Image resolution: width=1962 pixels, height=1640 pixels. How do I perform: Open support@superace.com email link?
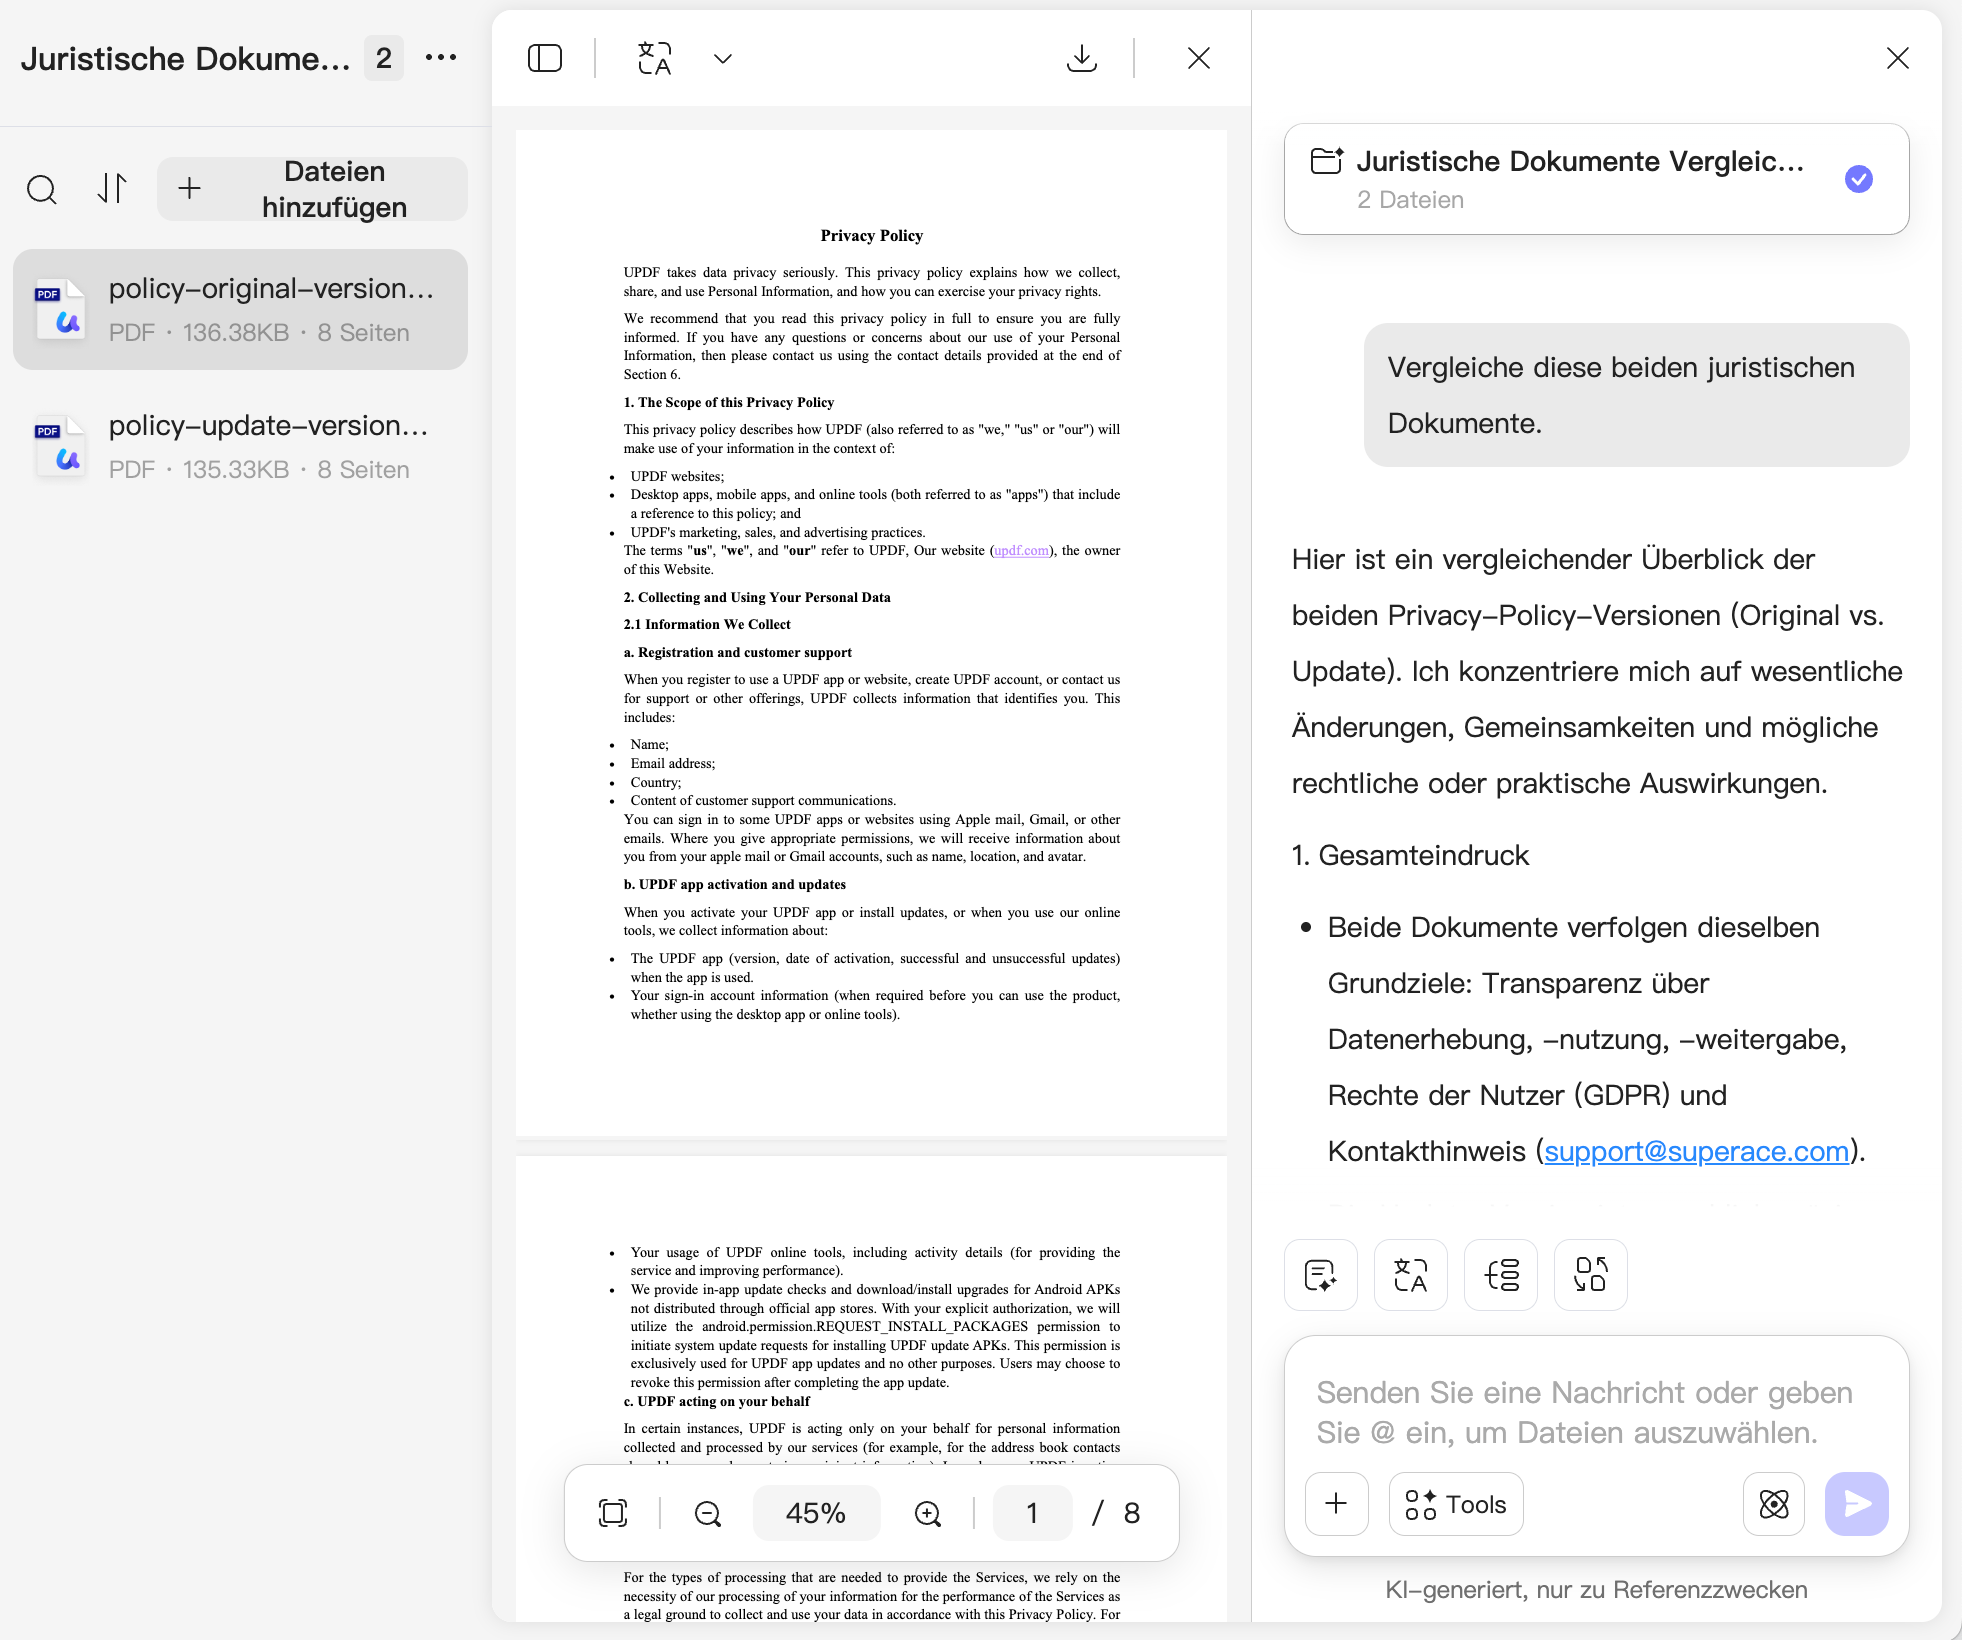(x=1696, y=1151)
